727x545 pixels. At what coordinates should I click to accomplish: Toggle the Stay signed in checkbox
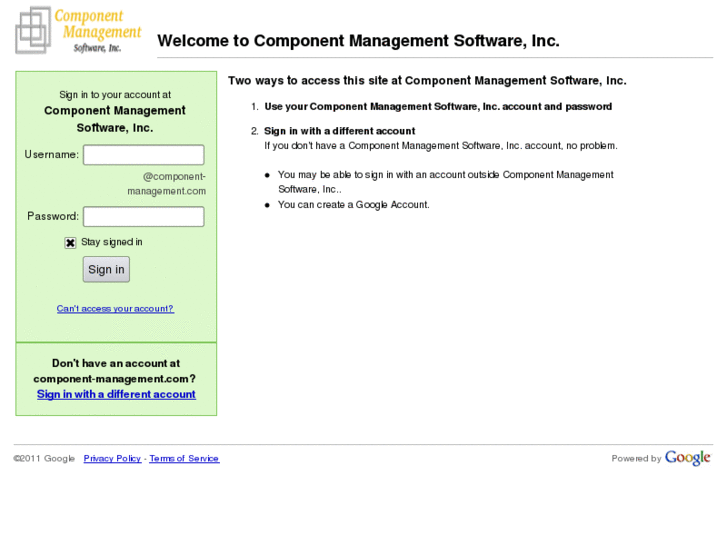[x=70, y=243]
